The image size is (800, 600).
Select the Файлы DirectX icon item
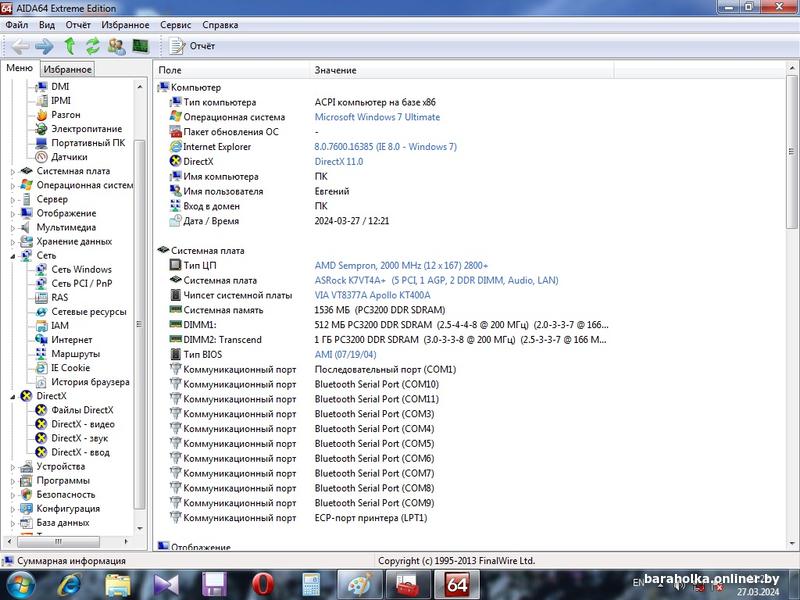[x=41, y=410]
